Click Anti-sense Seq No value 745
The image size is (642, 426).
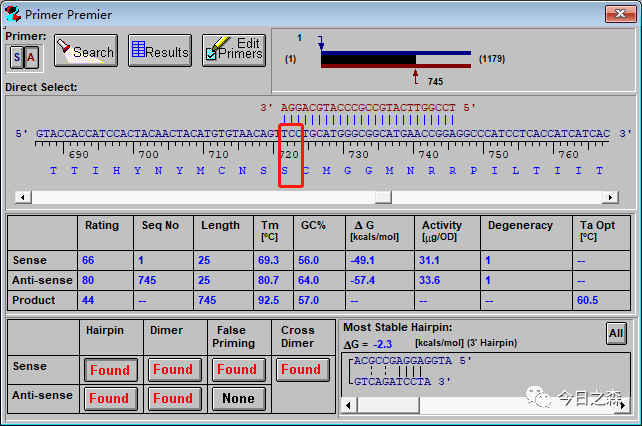[x=147, y=280]
